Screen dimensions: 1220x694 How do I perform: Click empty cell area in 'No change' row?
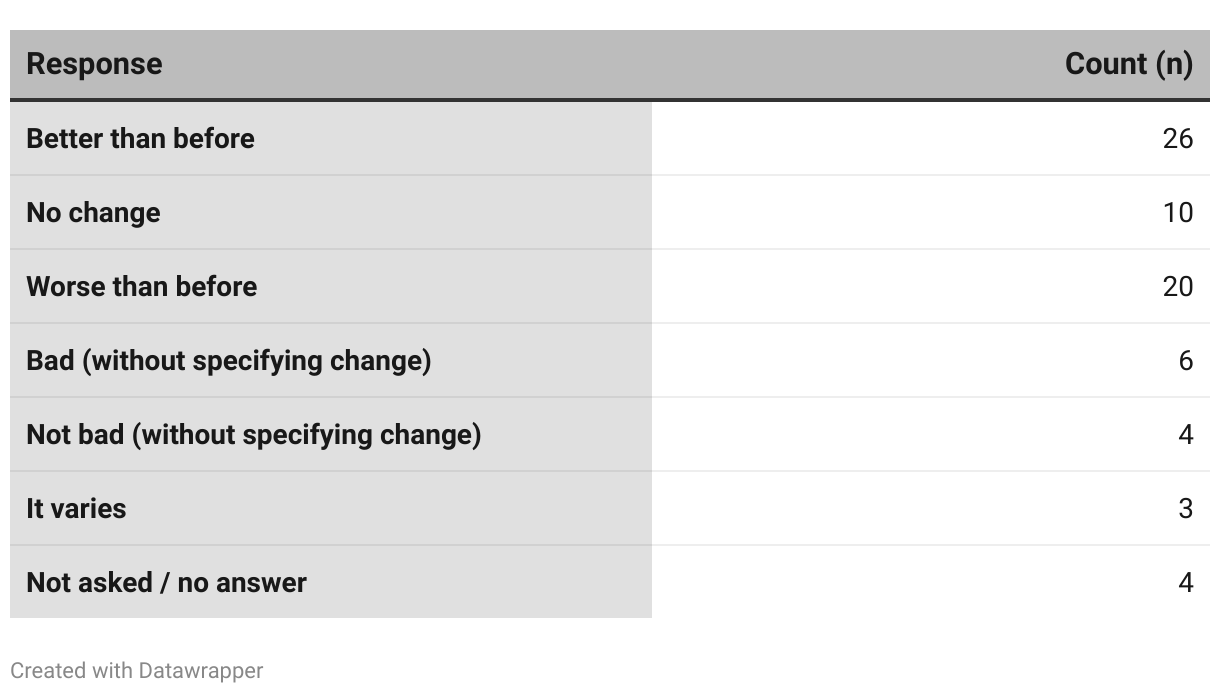coord(900,212)
